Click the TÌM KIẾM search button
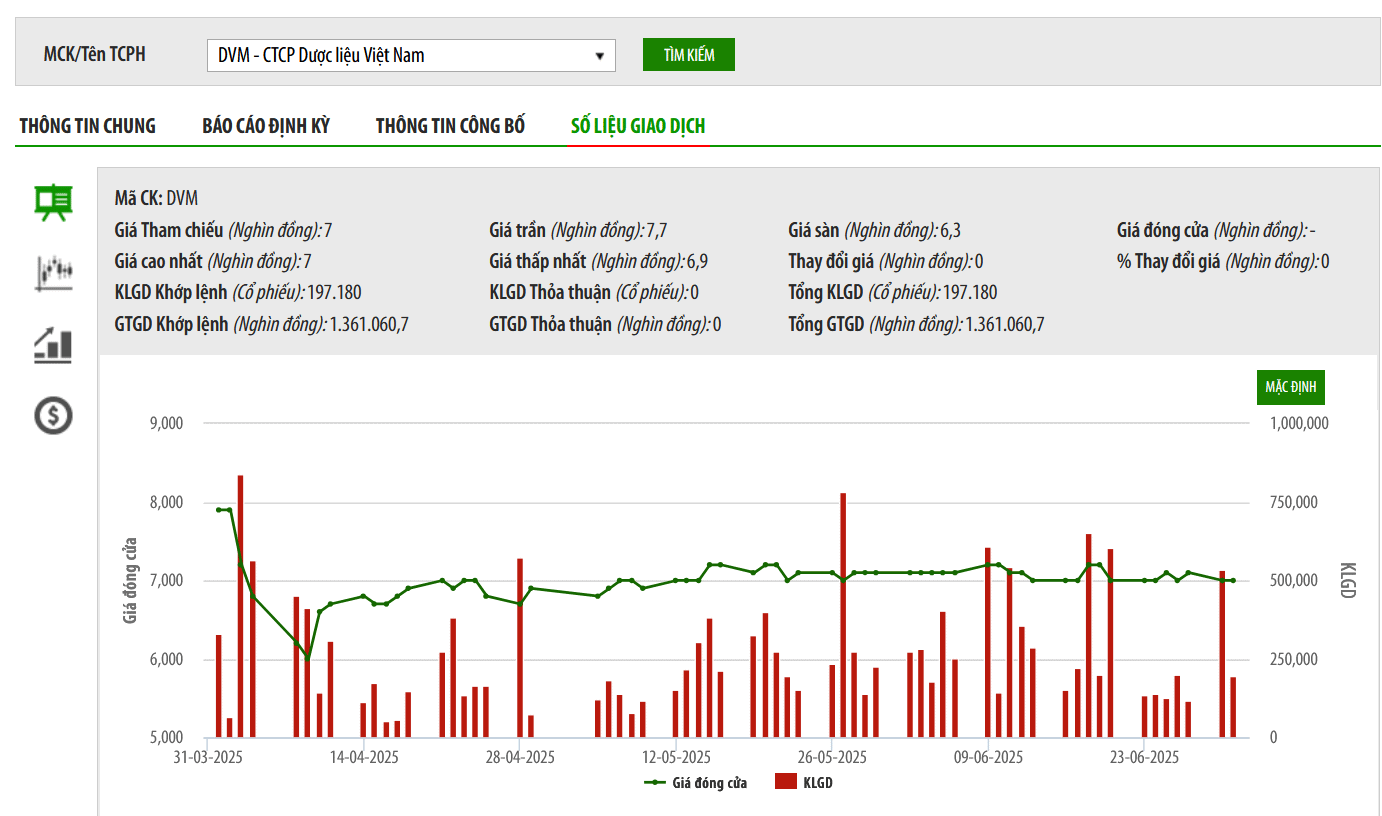 tap(689, 55)
